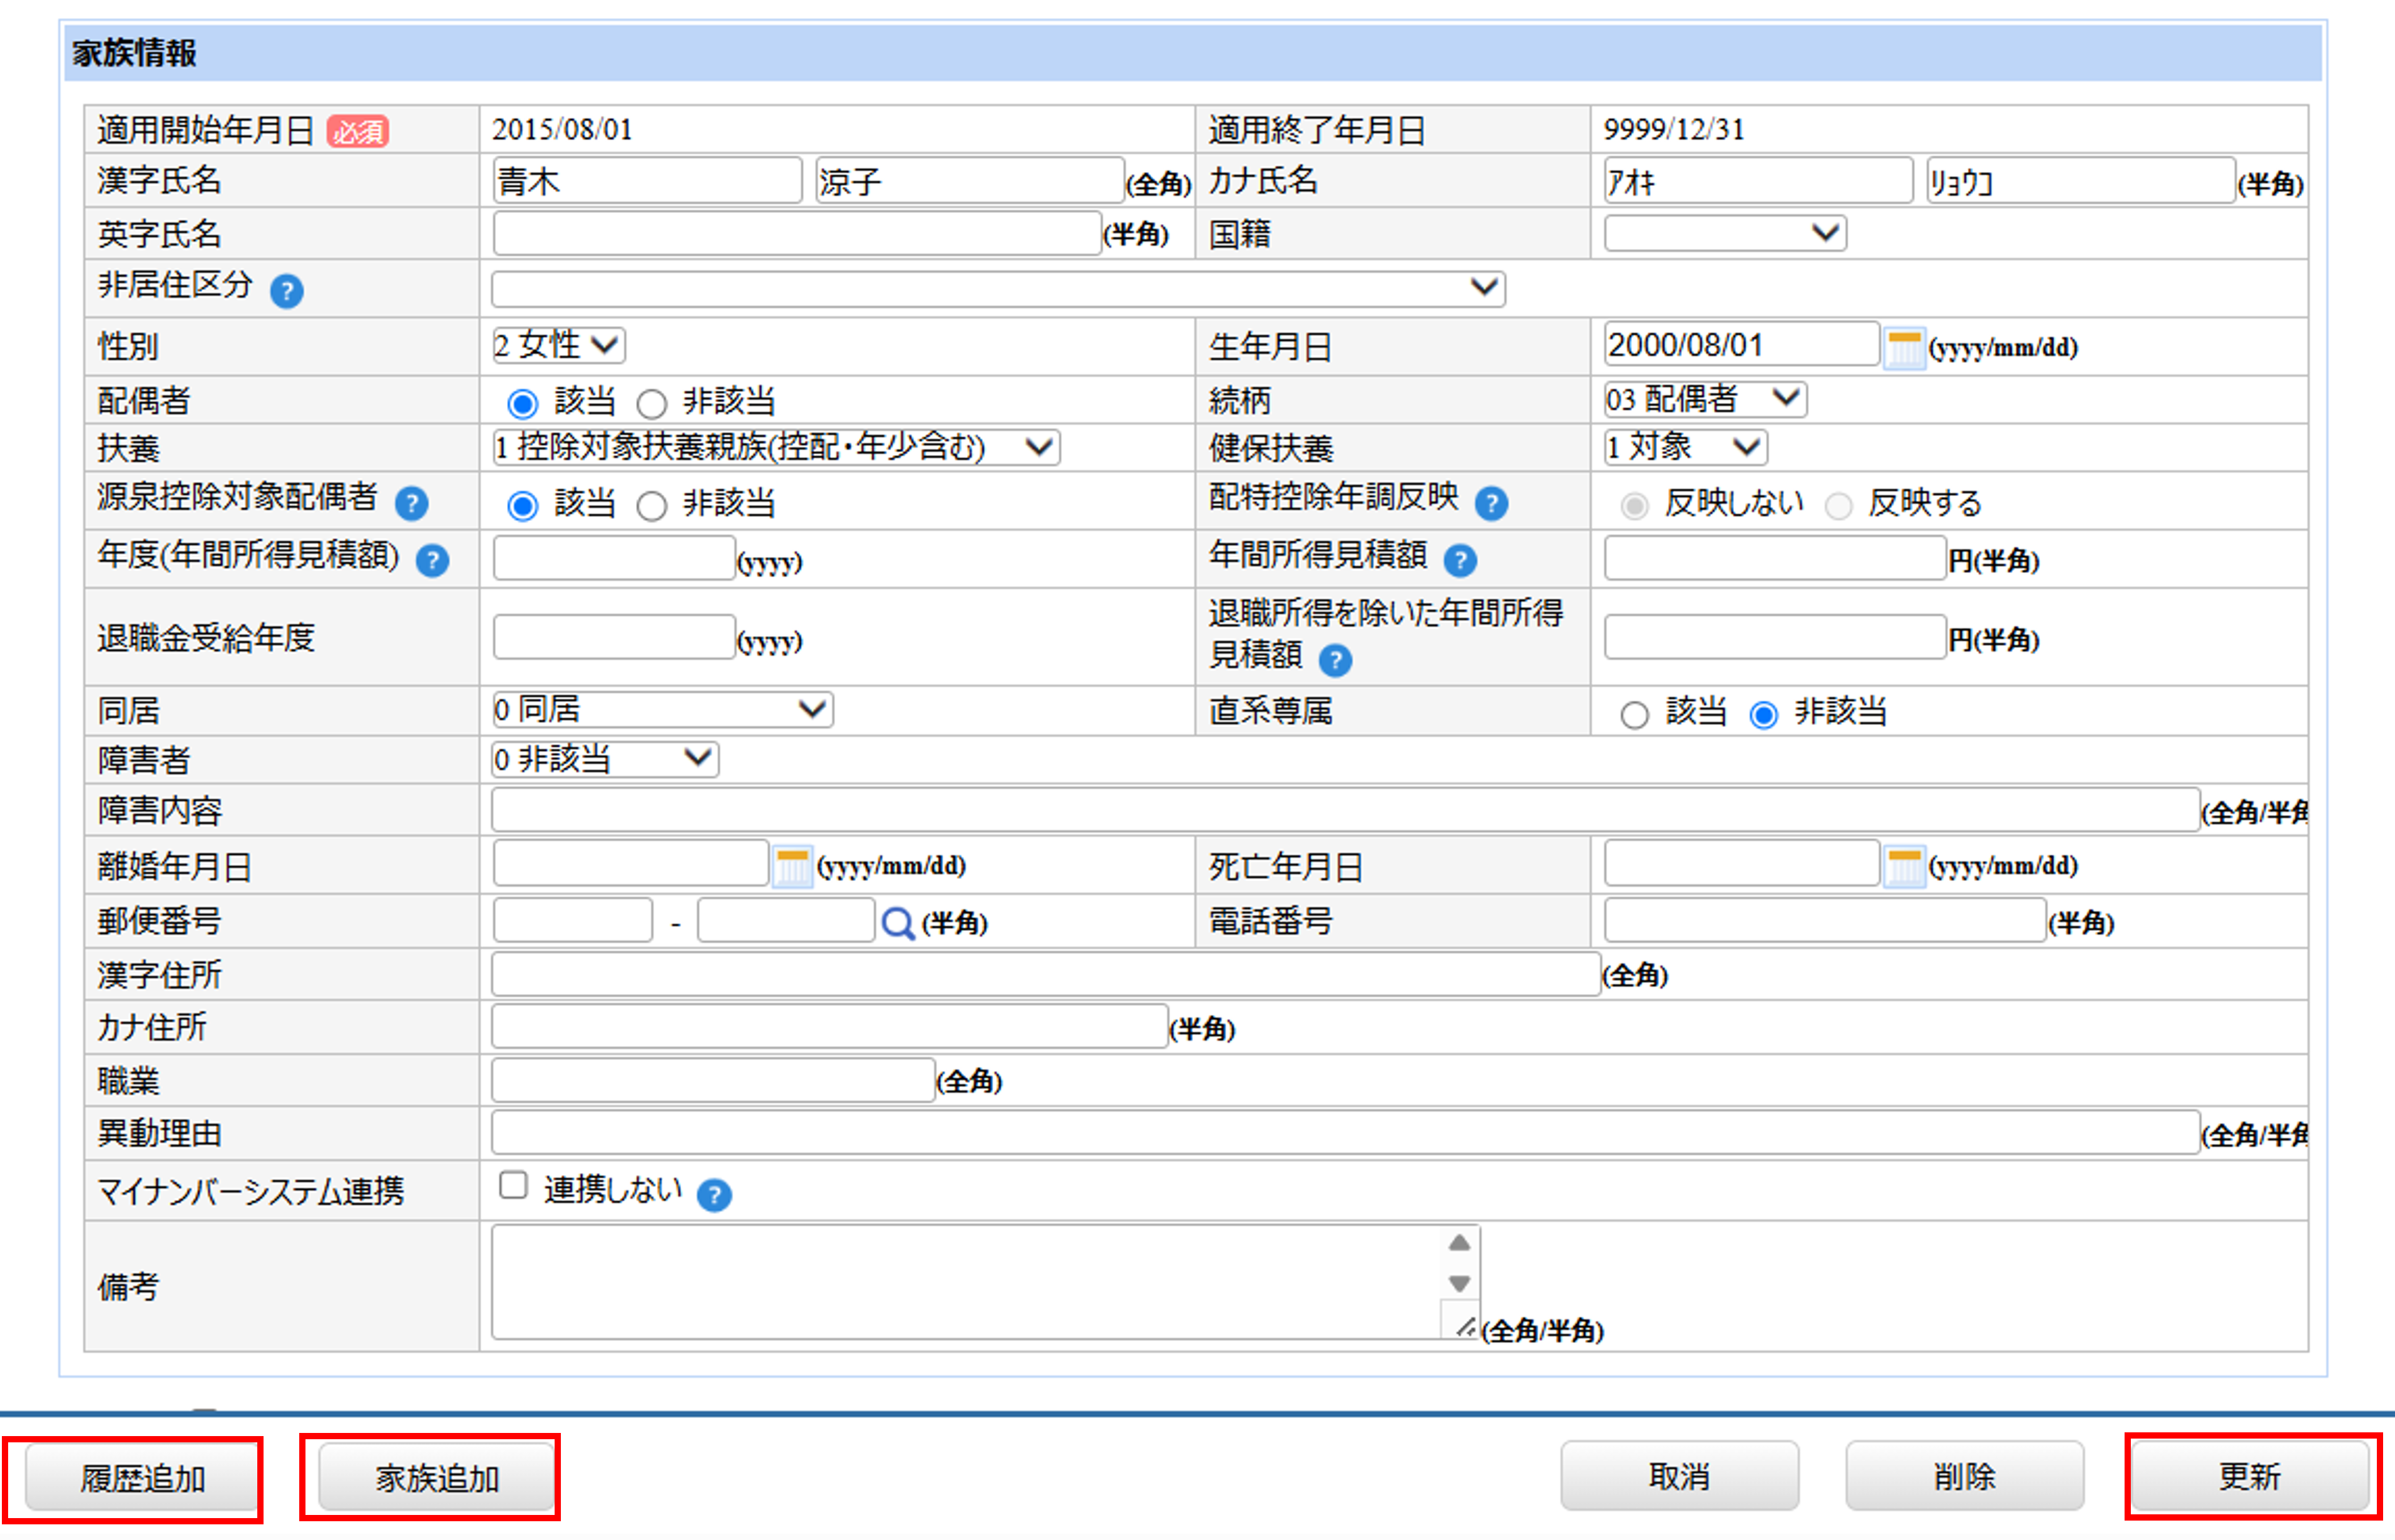Click the 障害内容 input field
The height and width of the screenshot is (1540, 2395).
[1345, 811]
